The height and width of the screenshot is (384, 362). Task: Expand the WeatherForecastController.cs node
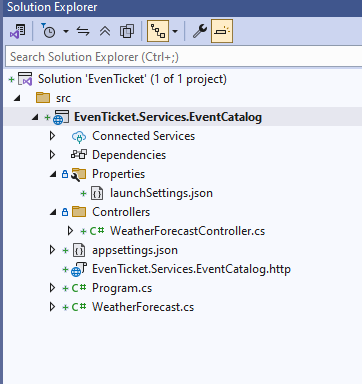[x=70, y=231]
